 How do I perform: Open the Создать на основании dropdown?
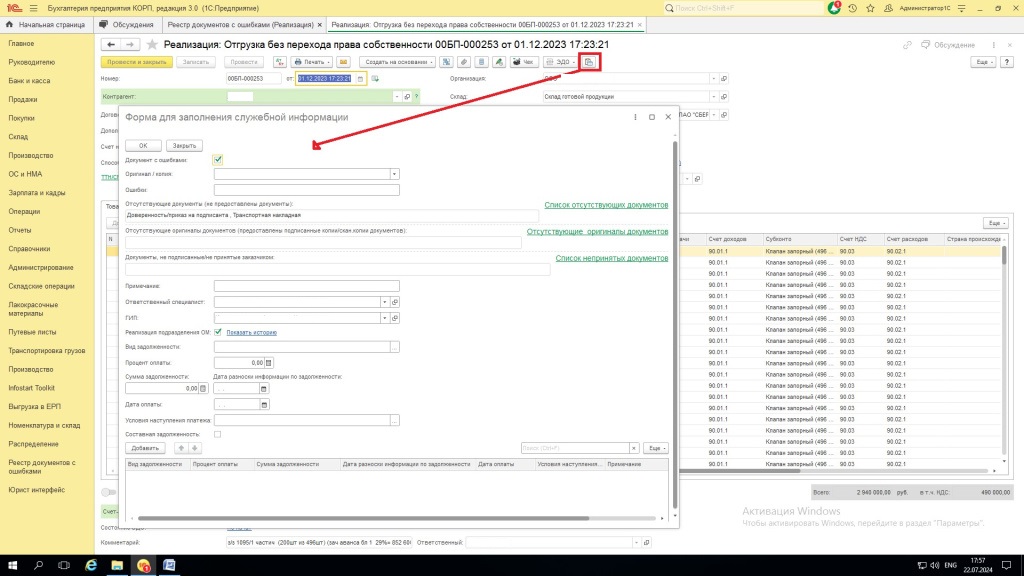(x=398, y=62)
